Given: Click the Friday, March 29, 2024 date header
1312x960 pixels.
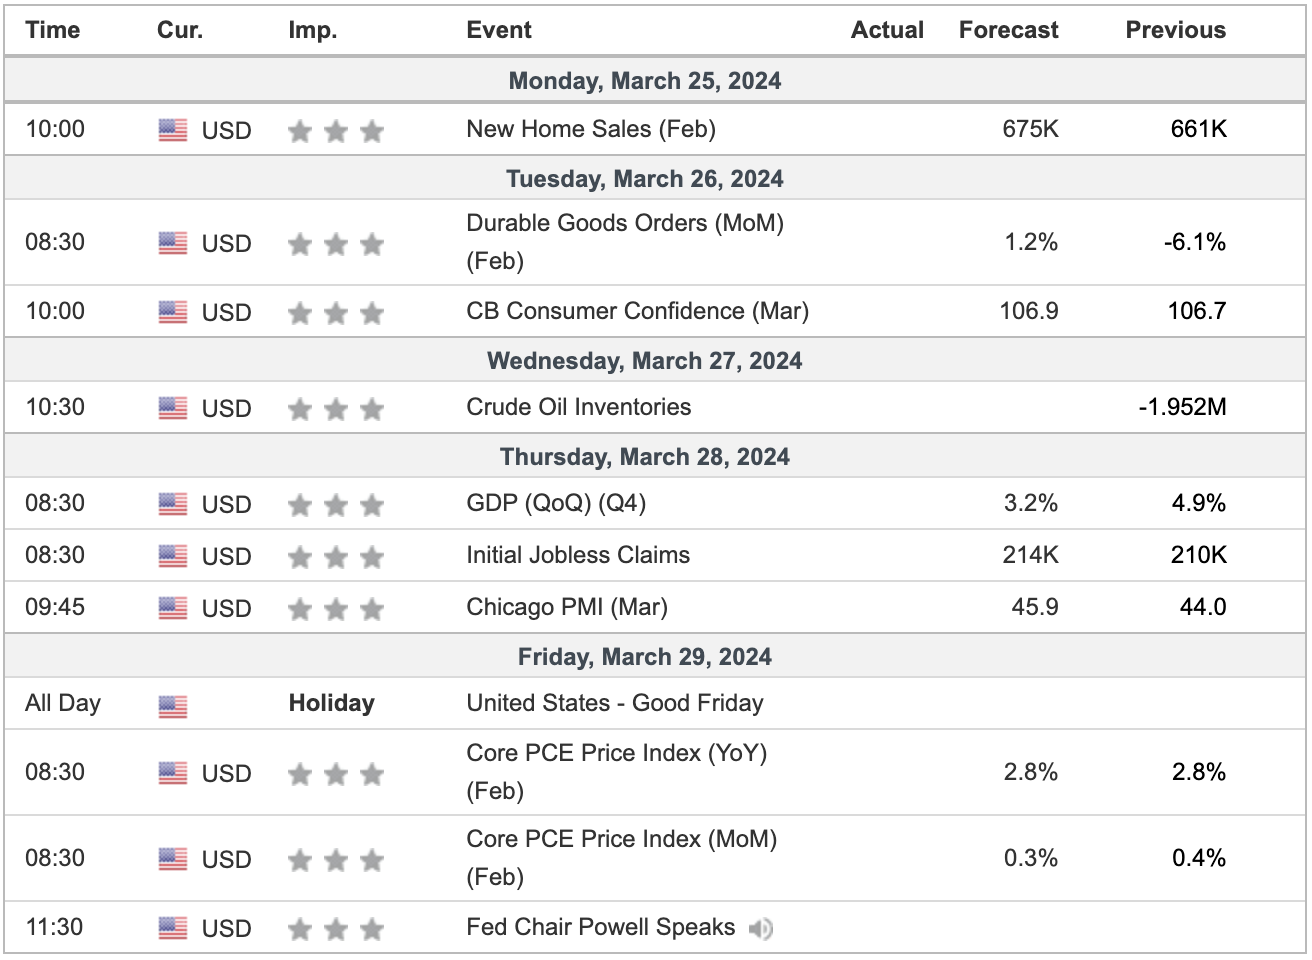Looking at the screenshot, I should 645,657.
